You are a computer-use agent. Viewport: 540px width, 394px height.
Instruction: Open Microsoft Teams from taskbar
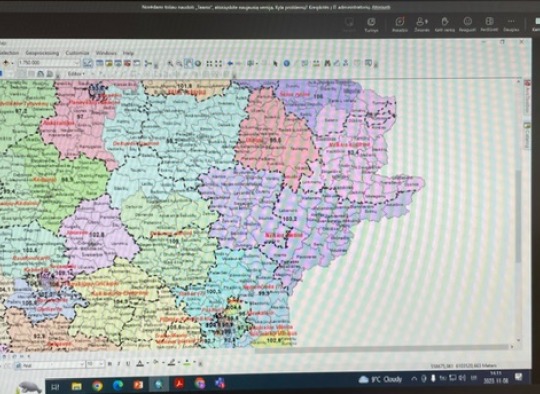[x=220, y=383]
